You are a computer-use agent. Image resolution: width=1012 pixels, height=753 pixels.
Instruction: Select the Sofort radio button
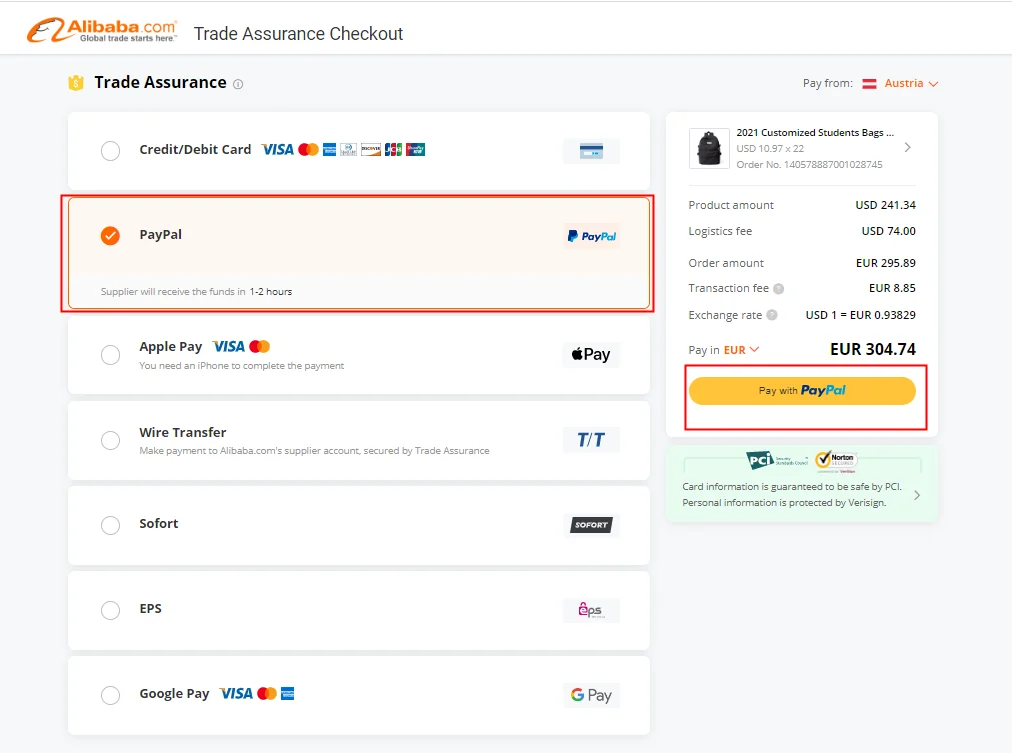click(x=110, y=525)
